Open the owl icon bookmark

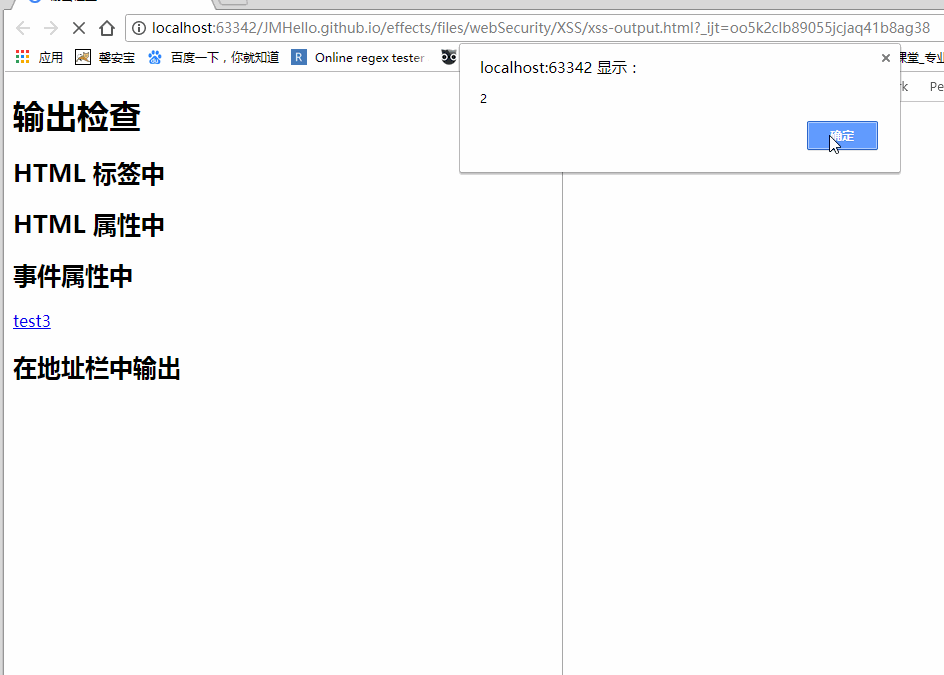click(x=449, y=58)
